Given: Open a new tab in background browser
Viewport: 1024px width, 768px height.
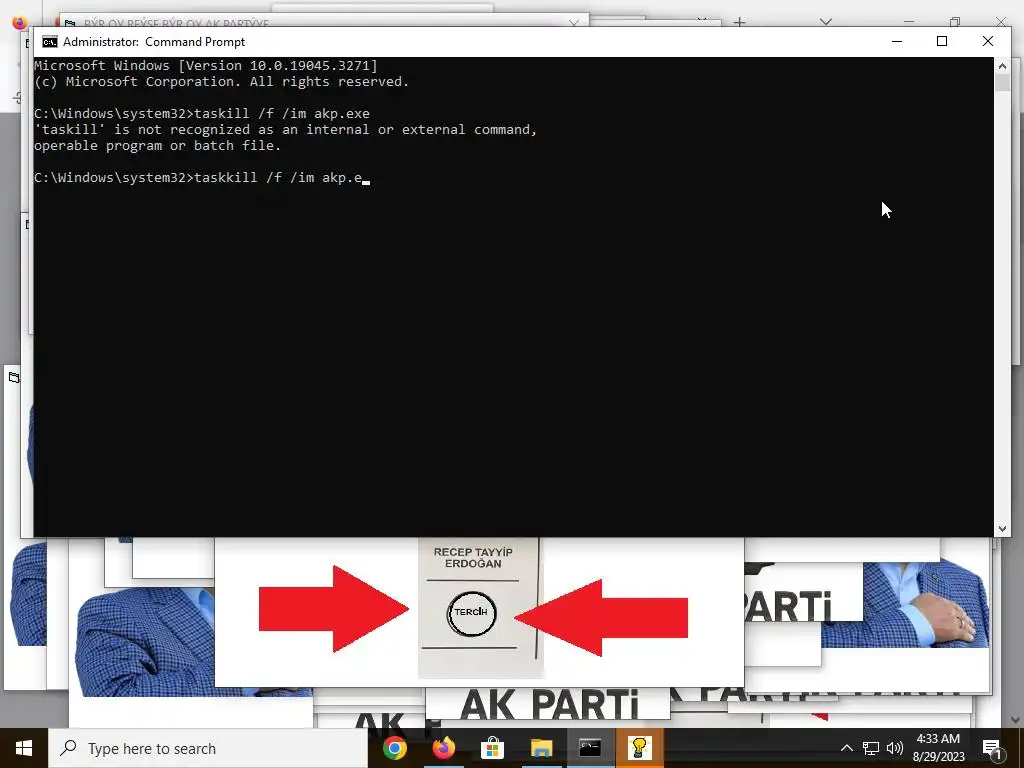Looking at the screenshot, I should (x=739, y=22).
